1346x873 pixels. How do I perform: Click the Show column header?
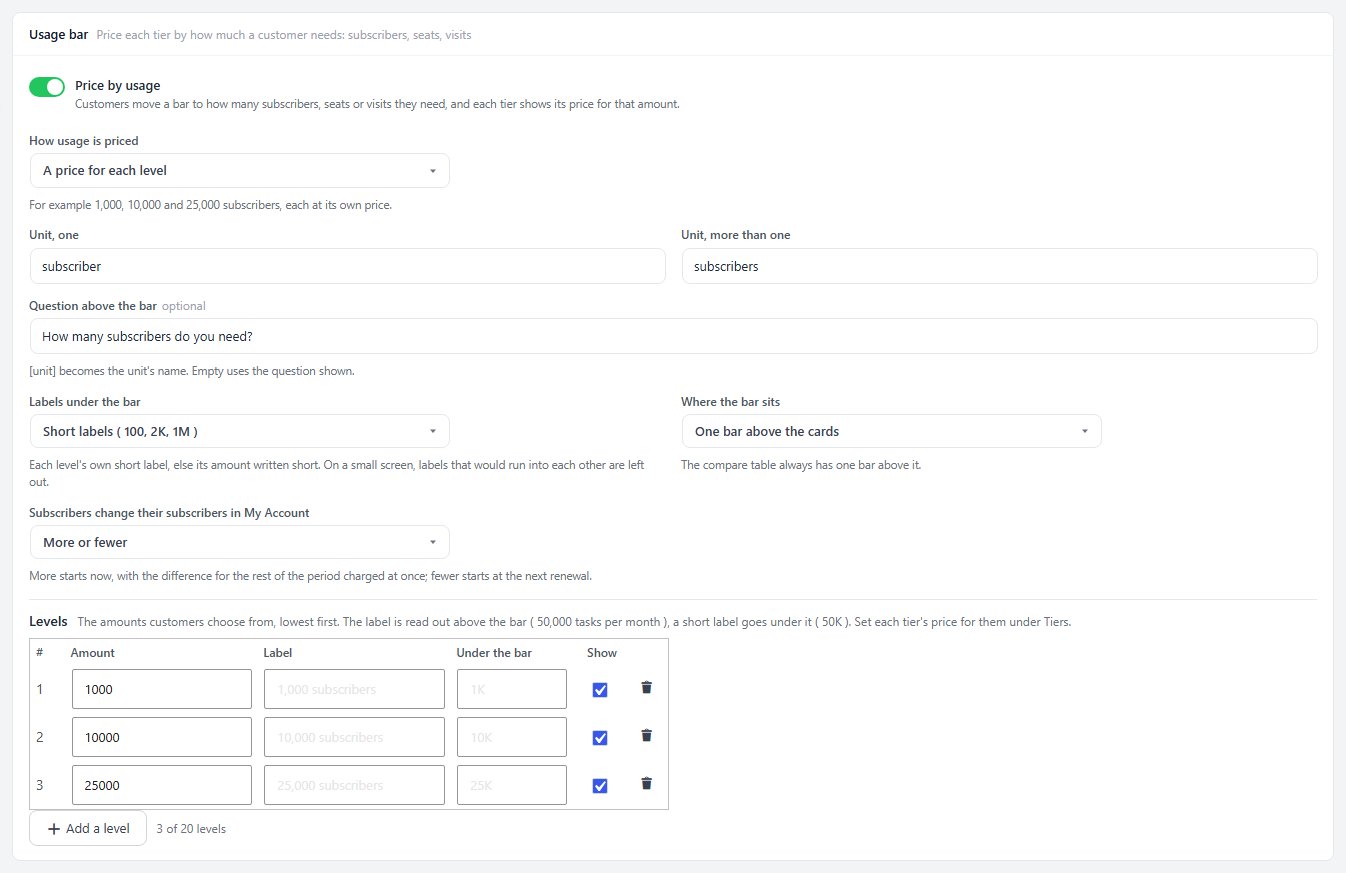602,653
